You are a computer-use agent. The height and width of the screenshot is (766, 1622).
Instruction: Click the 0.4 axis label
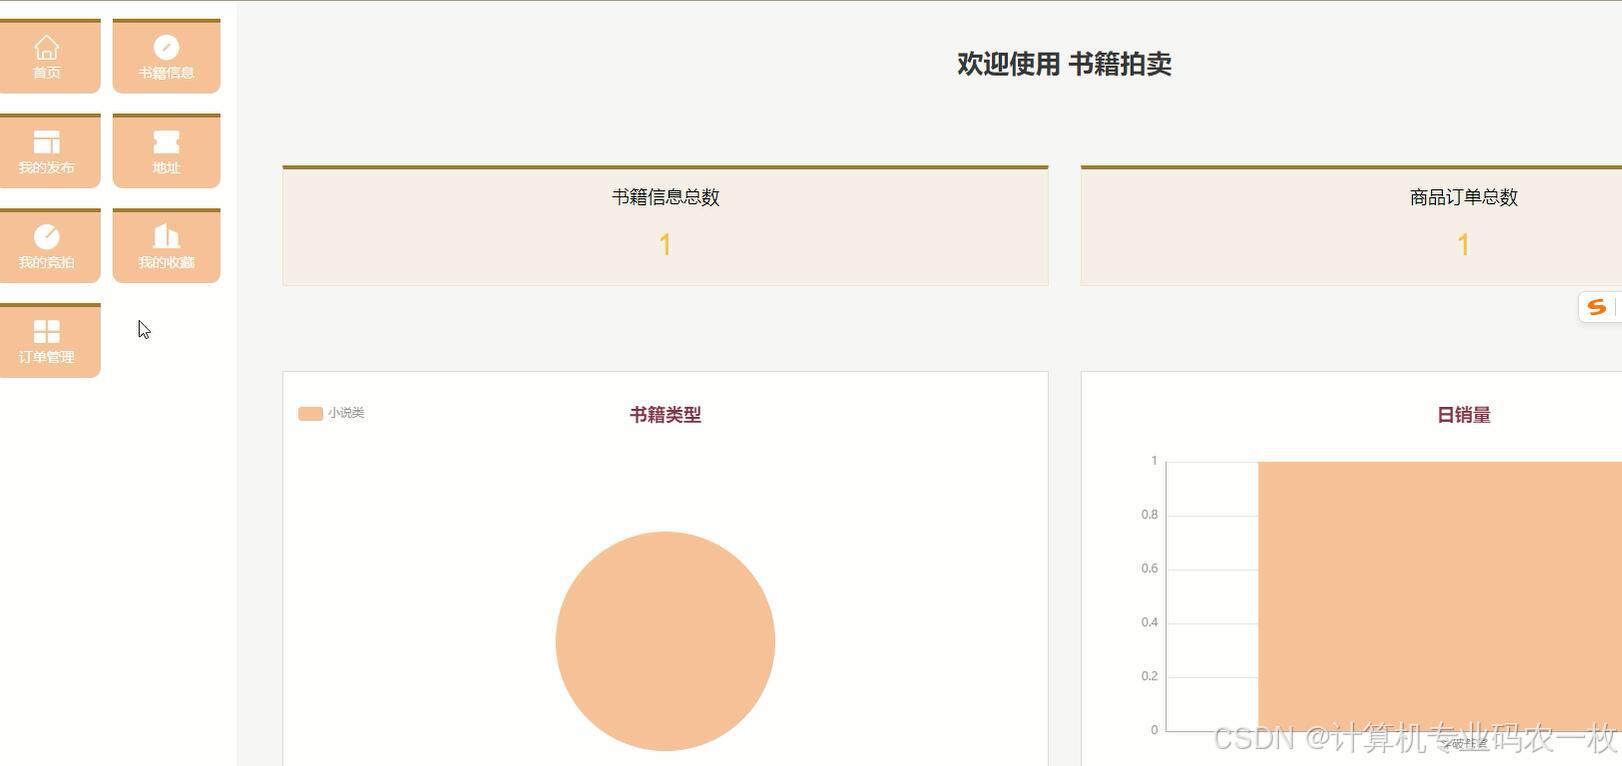click(1149, 623)
